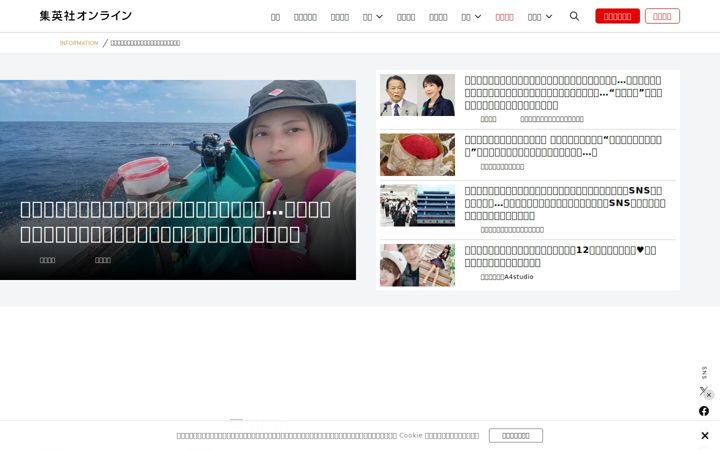Open thumbnail of students and blue building

[x=417, y=205]
